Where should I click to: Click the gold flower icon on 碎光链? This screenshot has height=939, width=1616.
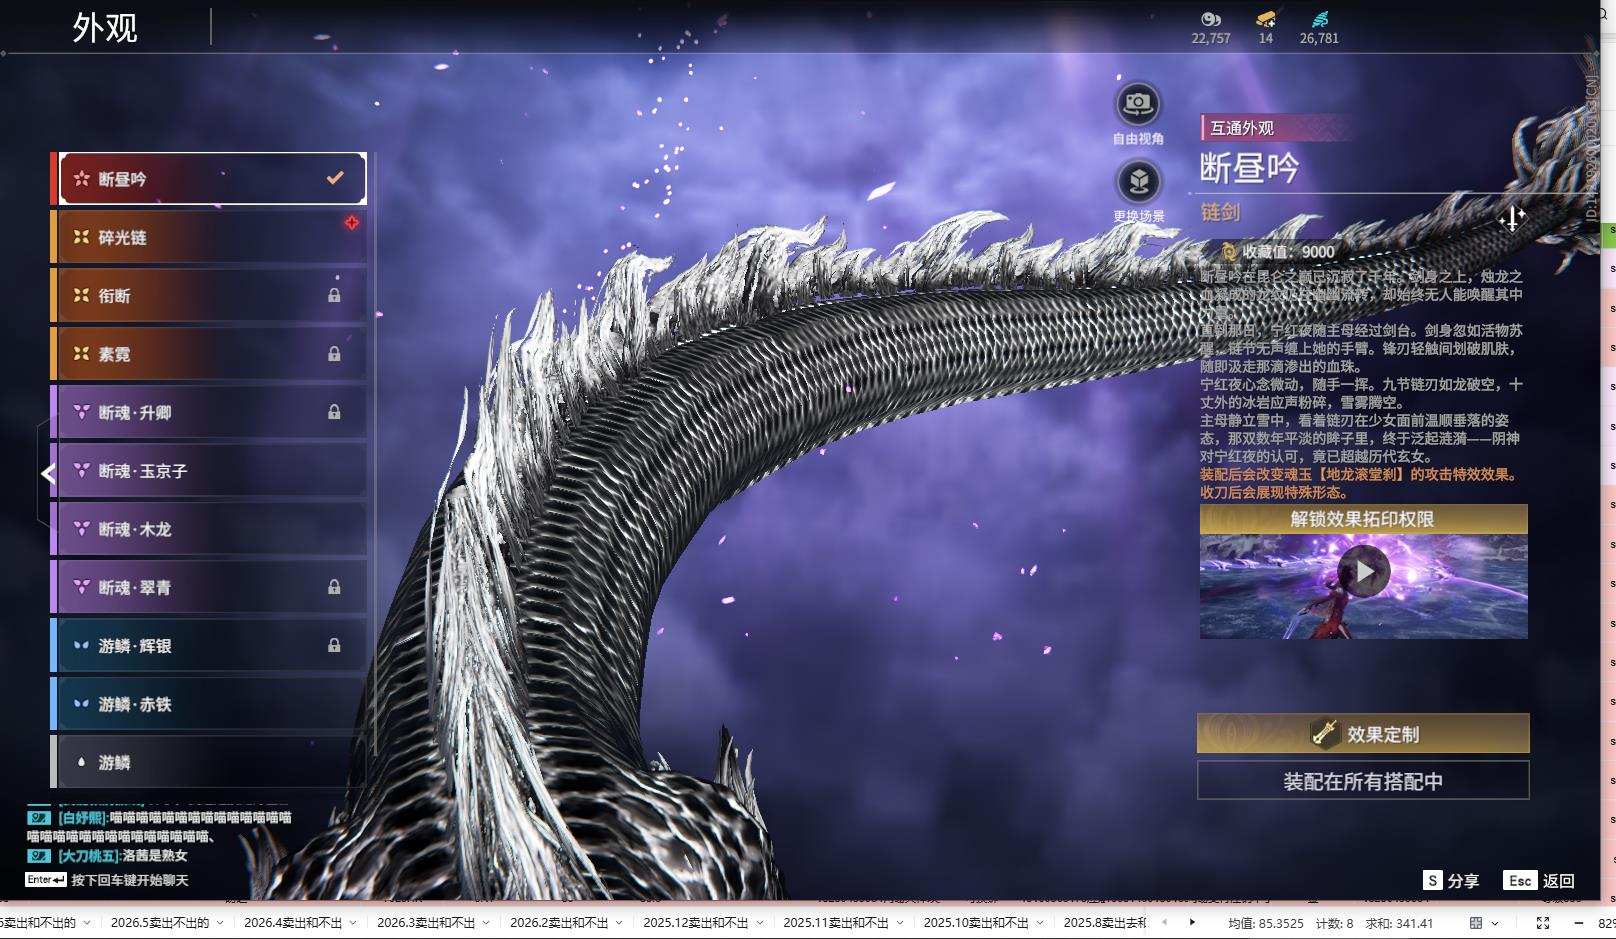(81, 237)
